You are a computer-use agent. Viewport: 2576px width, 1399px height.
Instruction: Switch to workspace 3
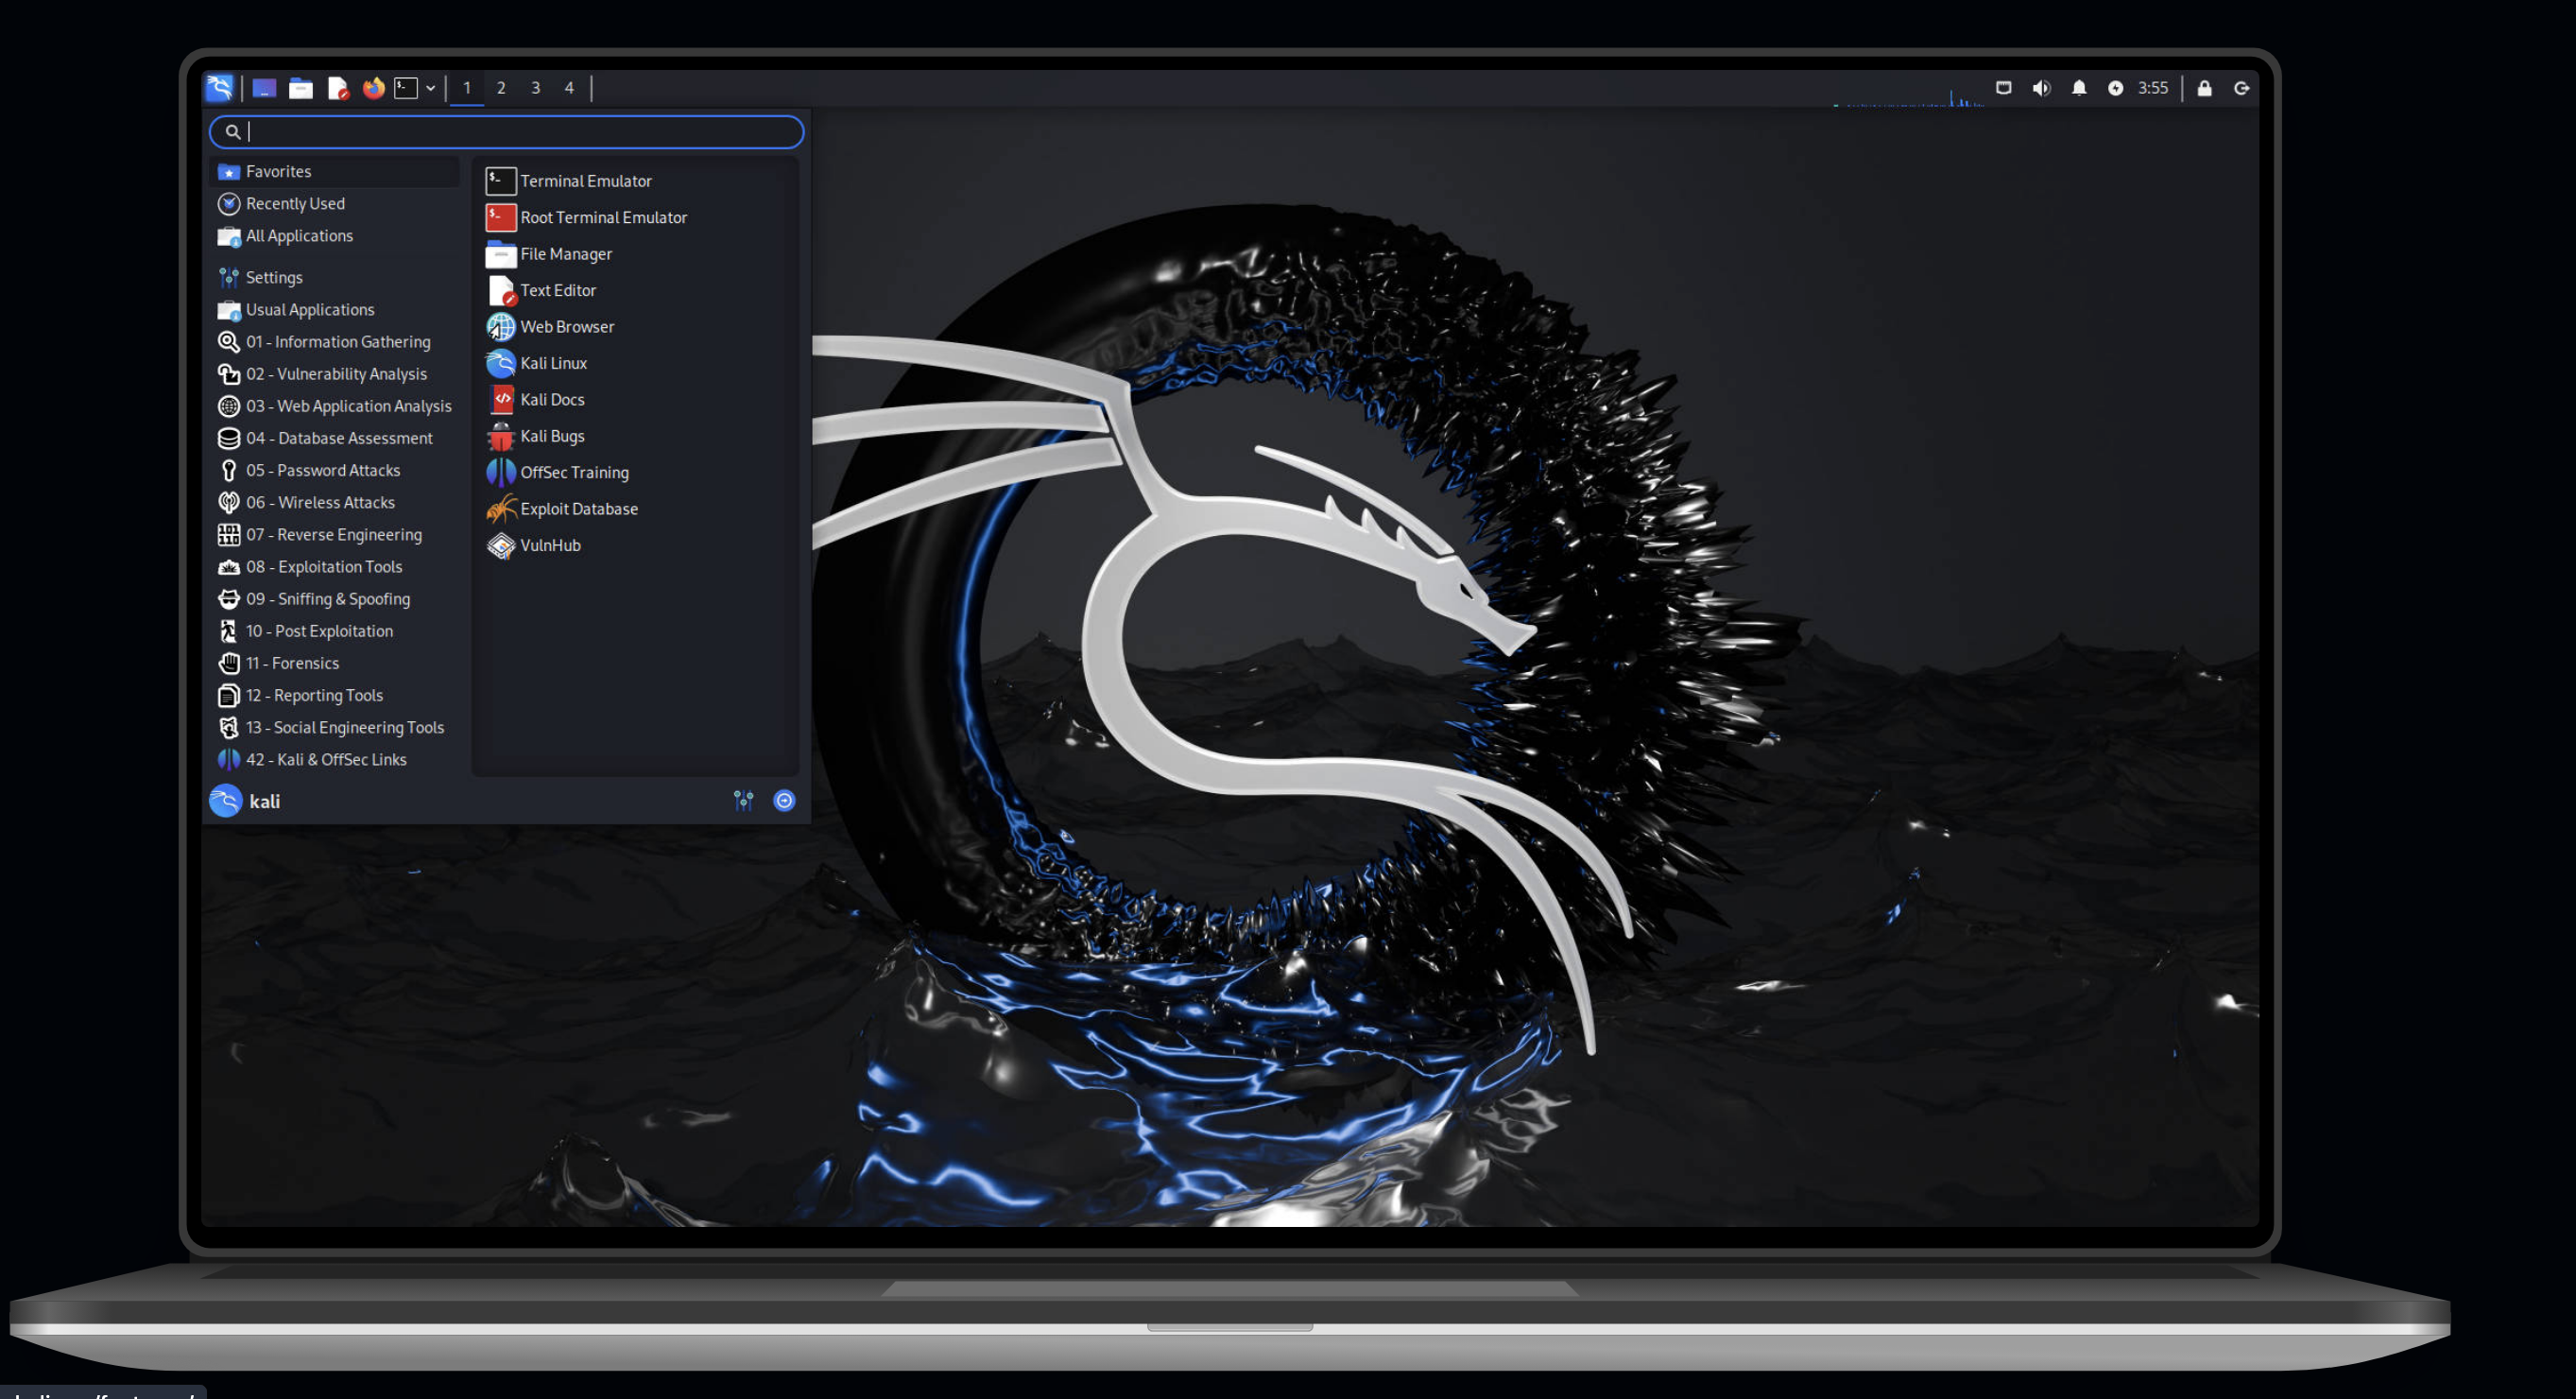click(x=536, y=88)
